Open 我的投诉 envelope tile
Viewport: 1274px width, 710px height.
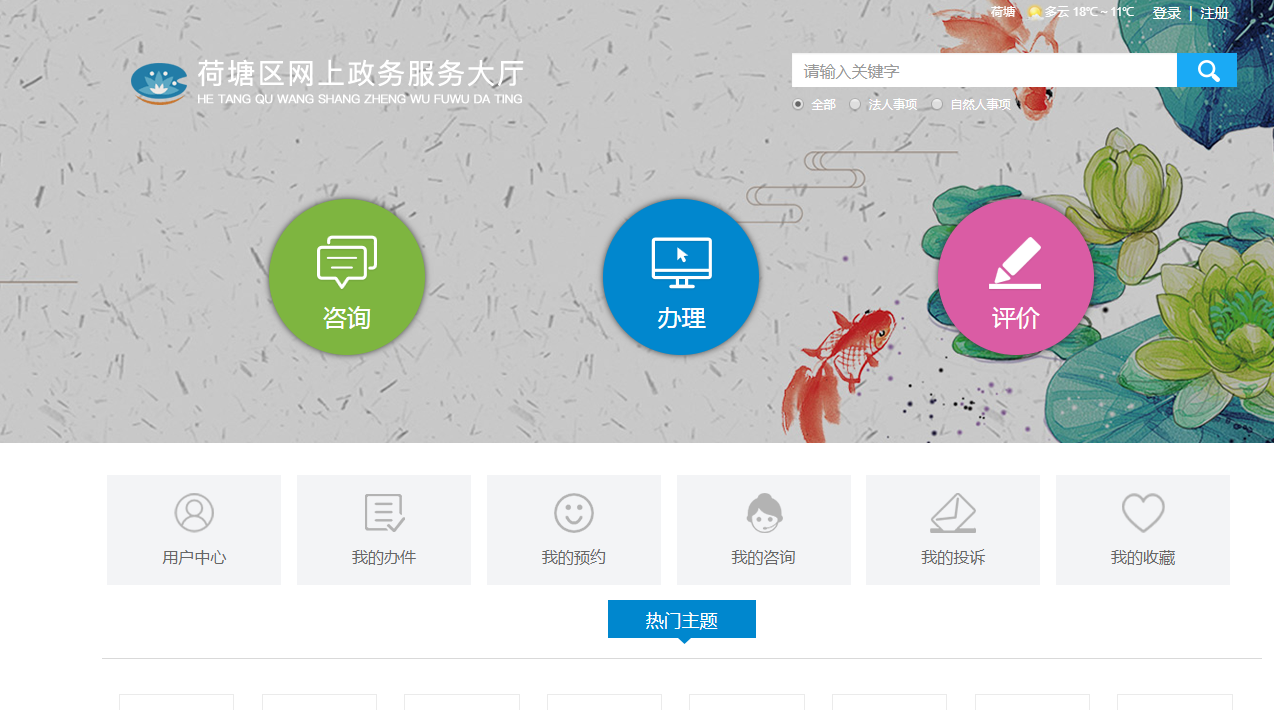tap(953, 530)
